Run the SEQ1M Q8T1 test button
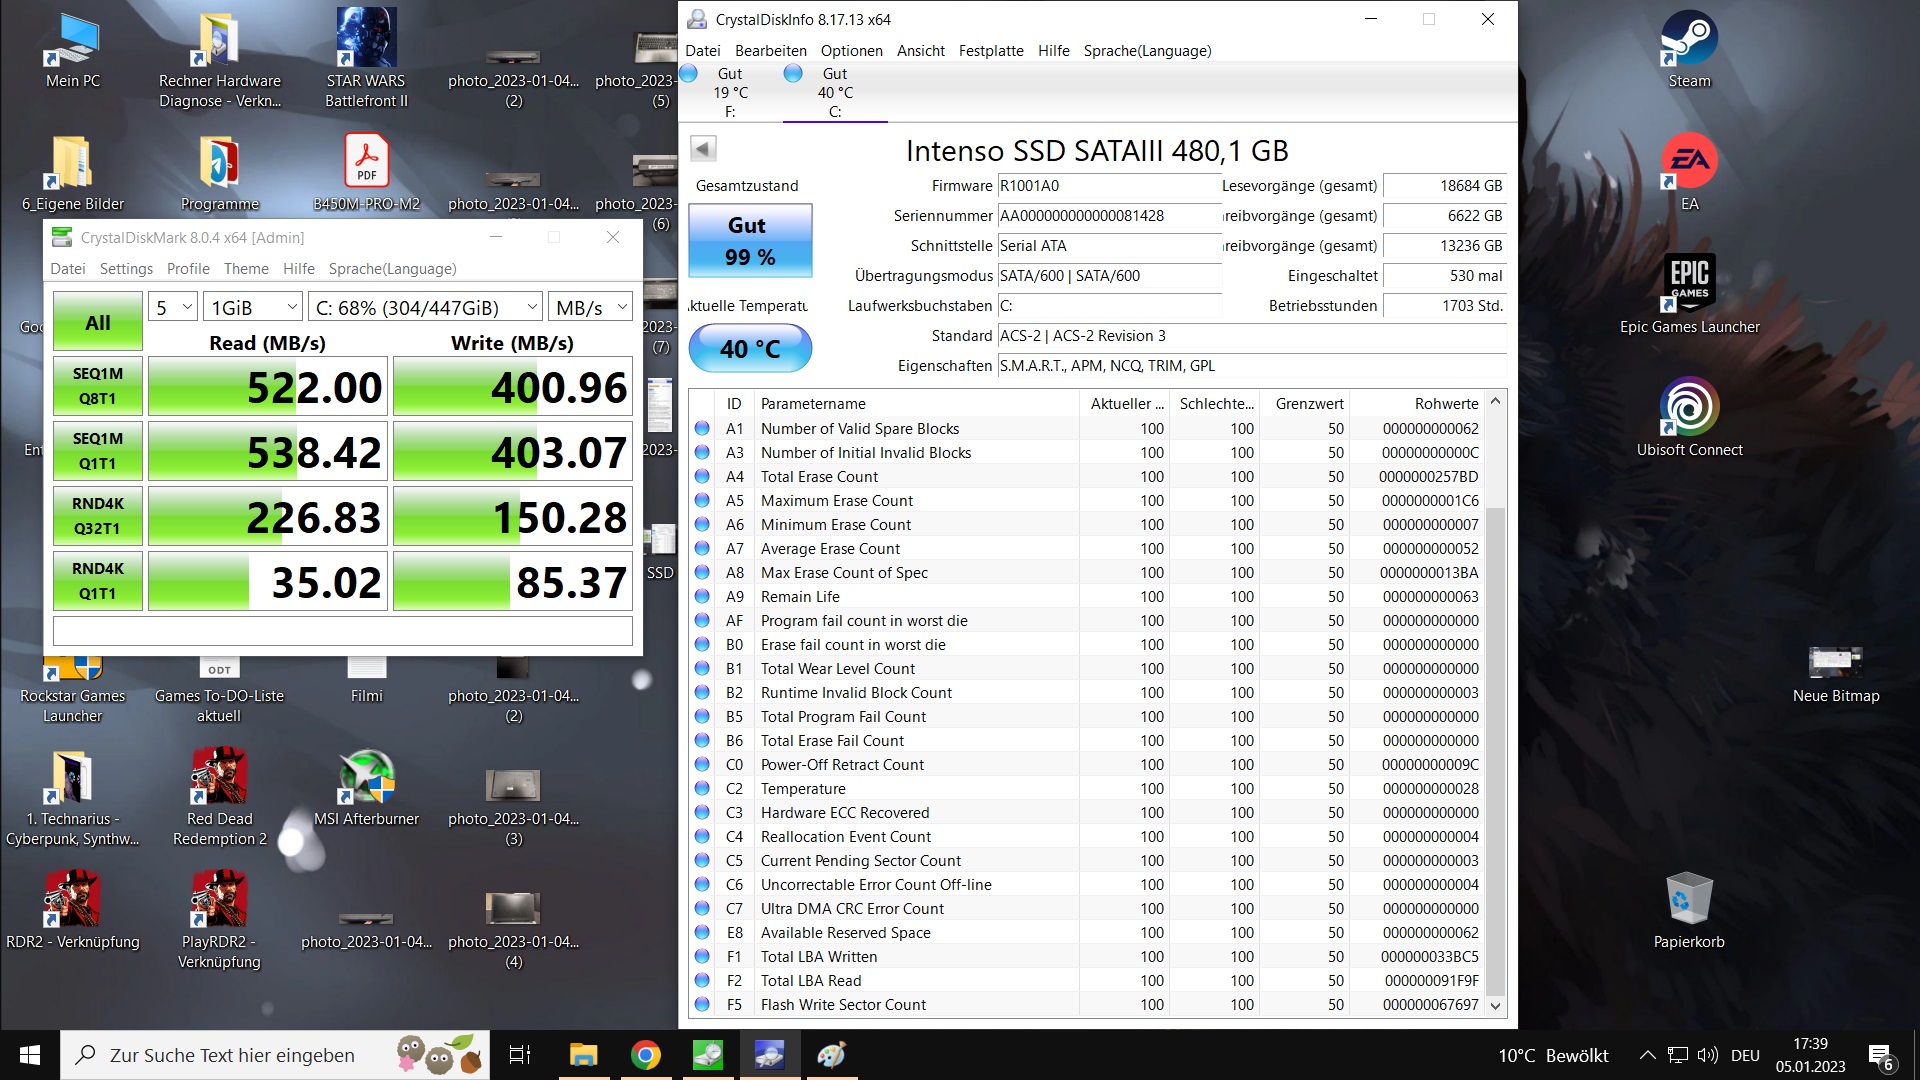 pos(98,386)
